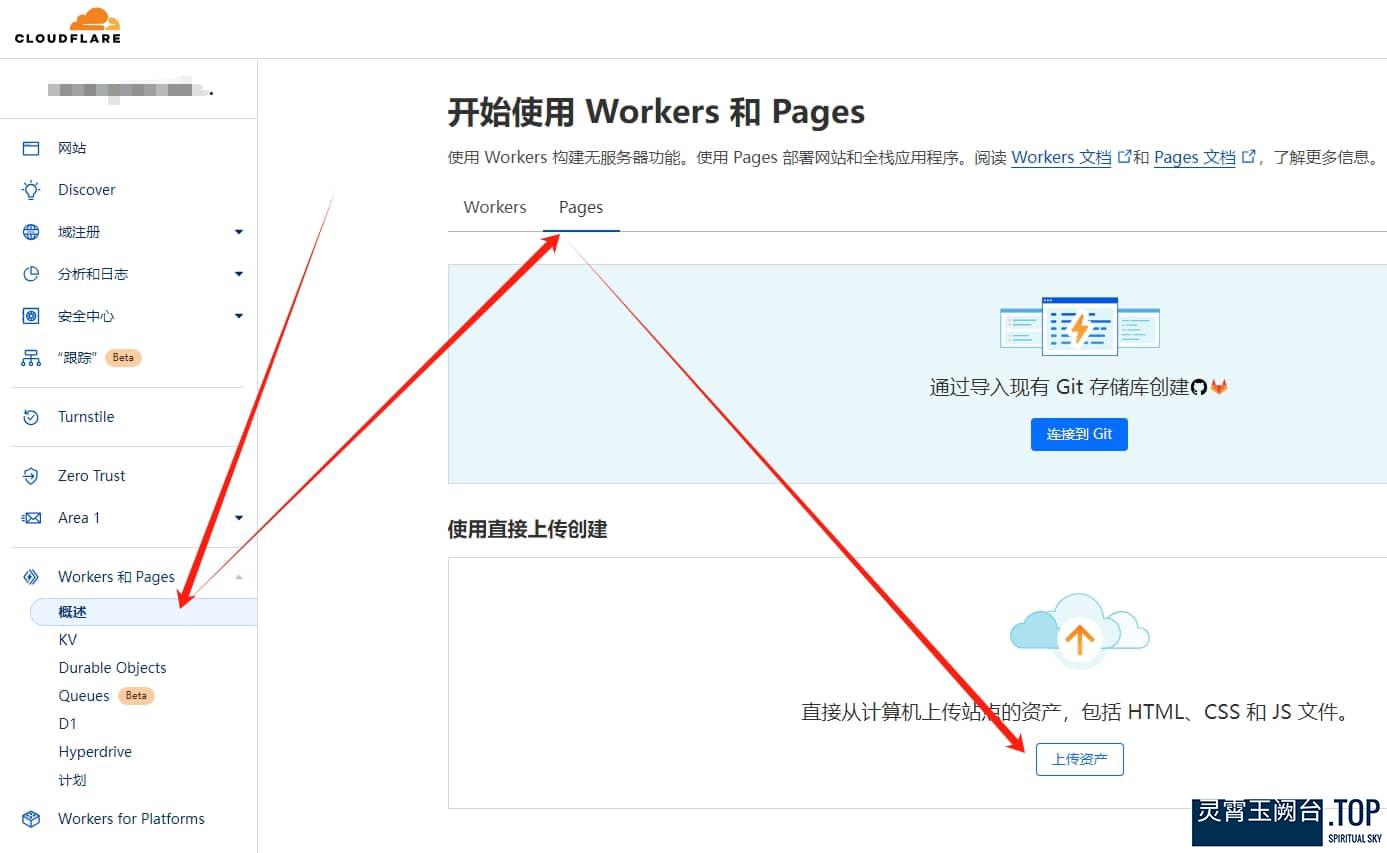The width and height of the screenshot is (1387, 853).
Task: Click the Discover lightbulb icon
Action: (x=31, y=190)
